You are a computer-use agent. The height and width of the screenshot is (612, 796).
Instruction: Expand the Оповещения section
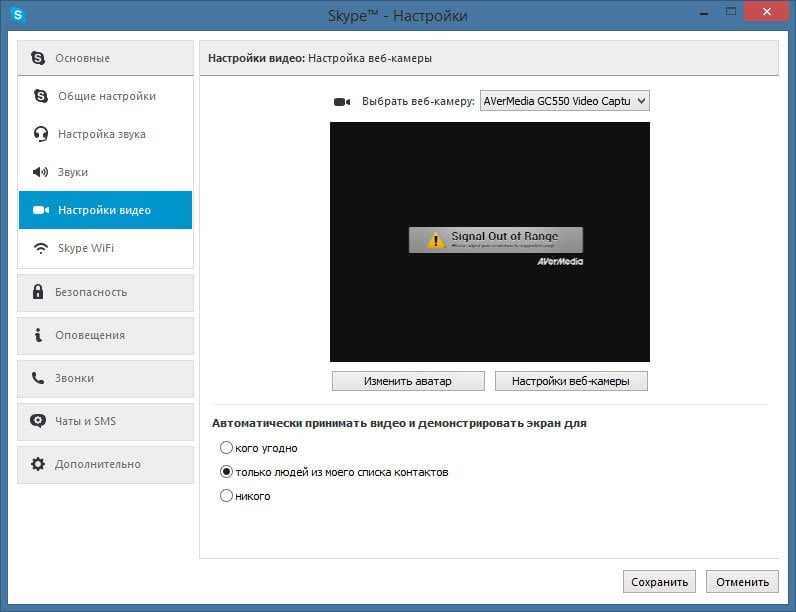(x=106, y=335)
